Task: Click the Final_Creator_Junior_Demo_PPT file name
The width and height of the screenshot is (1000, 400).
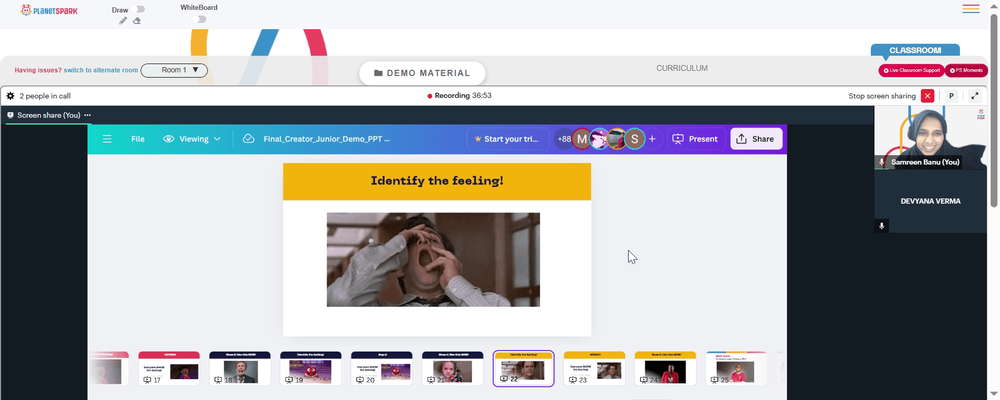Action: [x=327, y=139]
